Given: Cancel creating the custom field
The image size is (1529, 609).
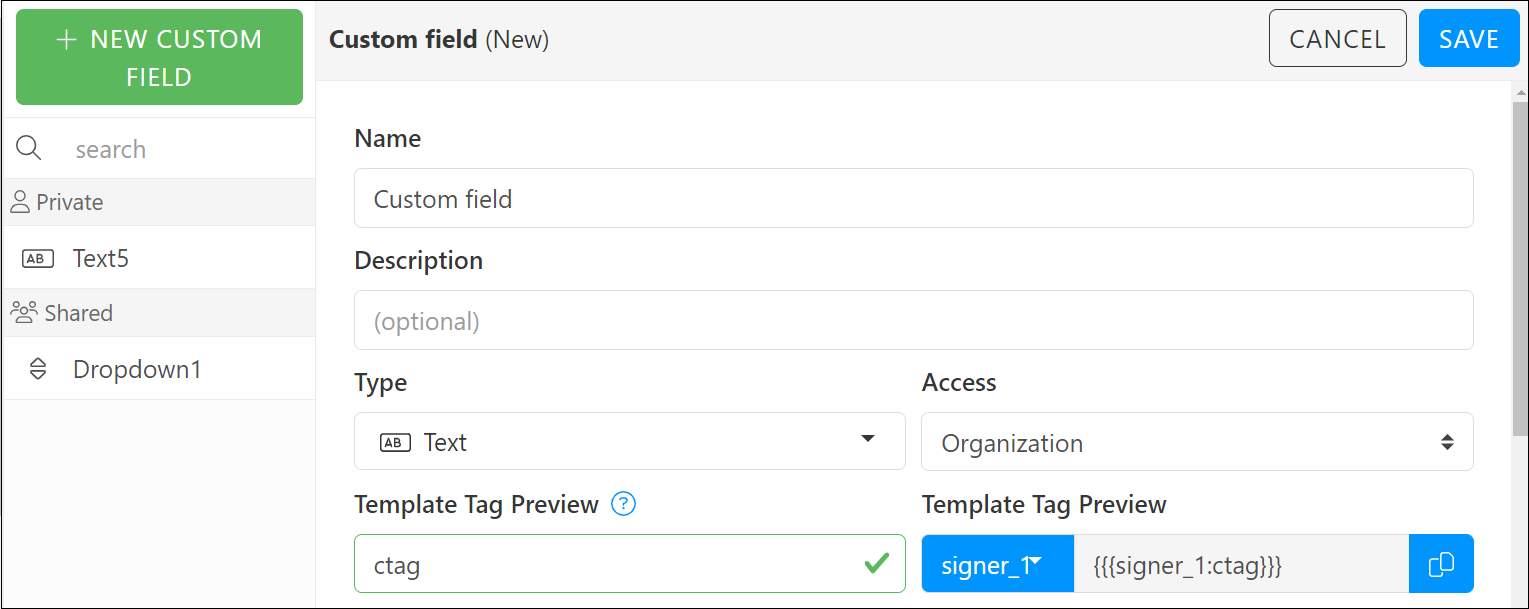Looking at the screenshot, I should pos(1337,38).
